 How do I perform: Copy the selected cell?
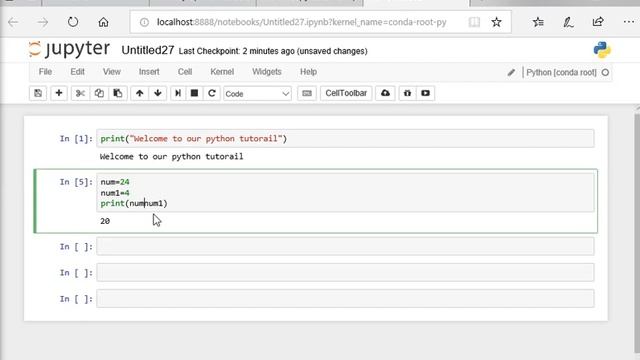tap(99, 93)
